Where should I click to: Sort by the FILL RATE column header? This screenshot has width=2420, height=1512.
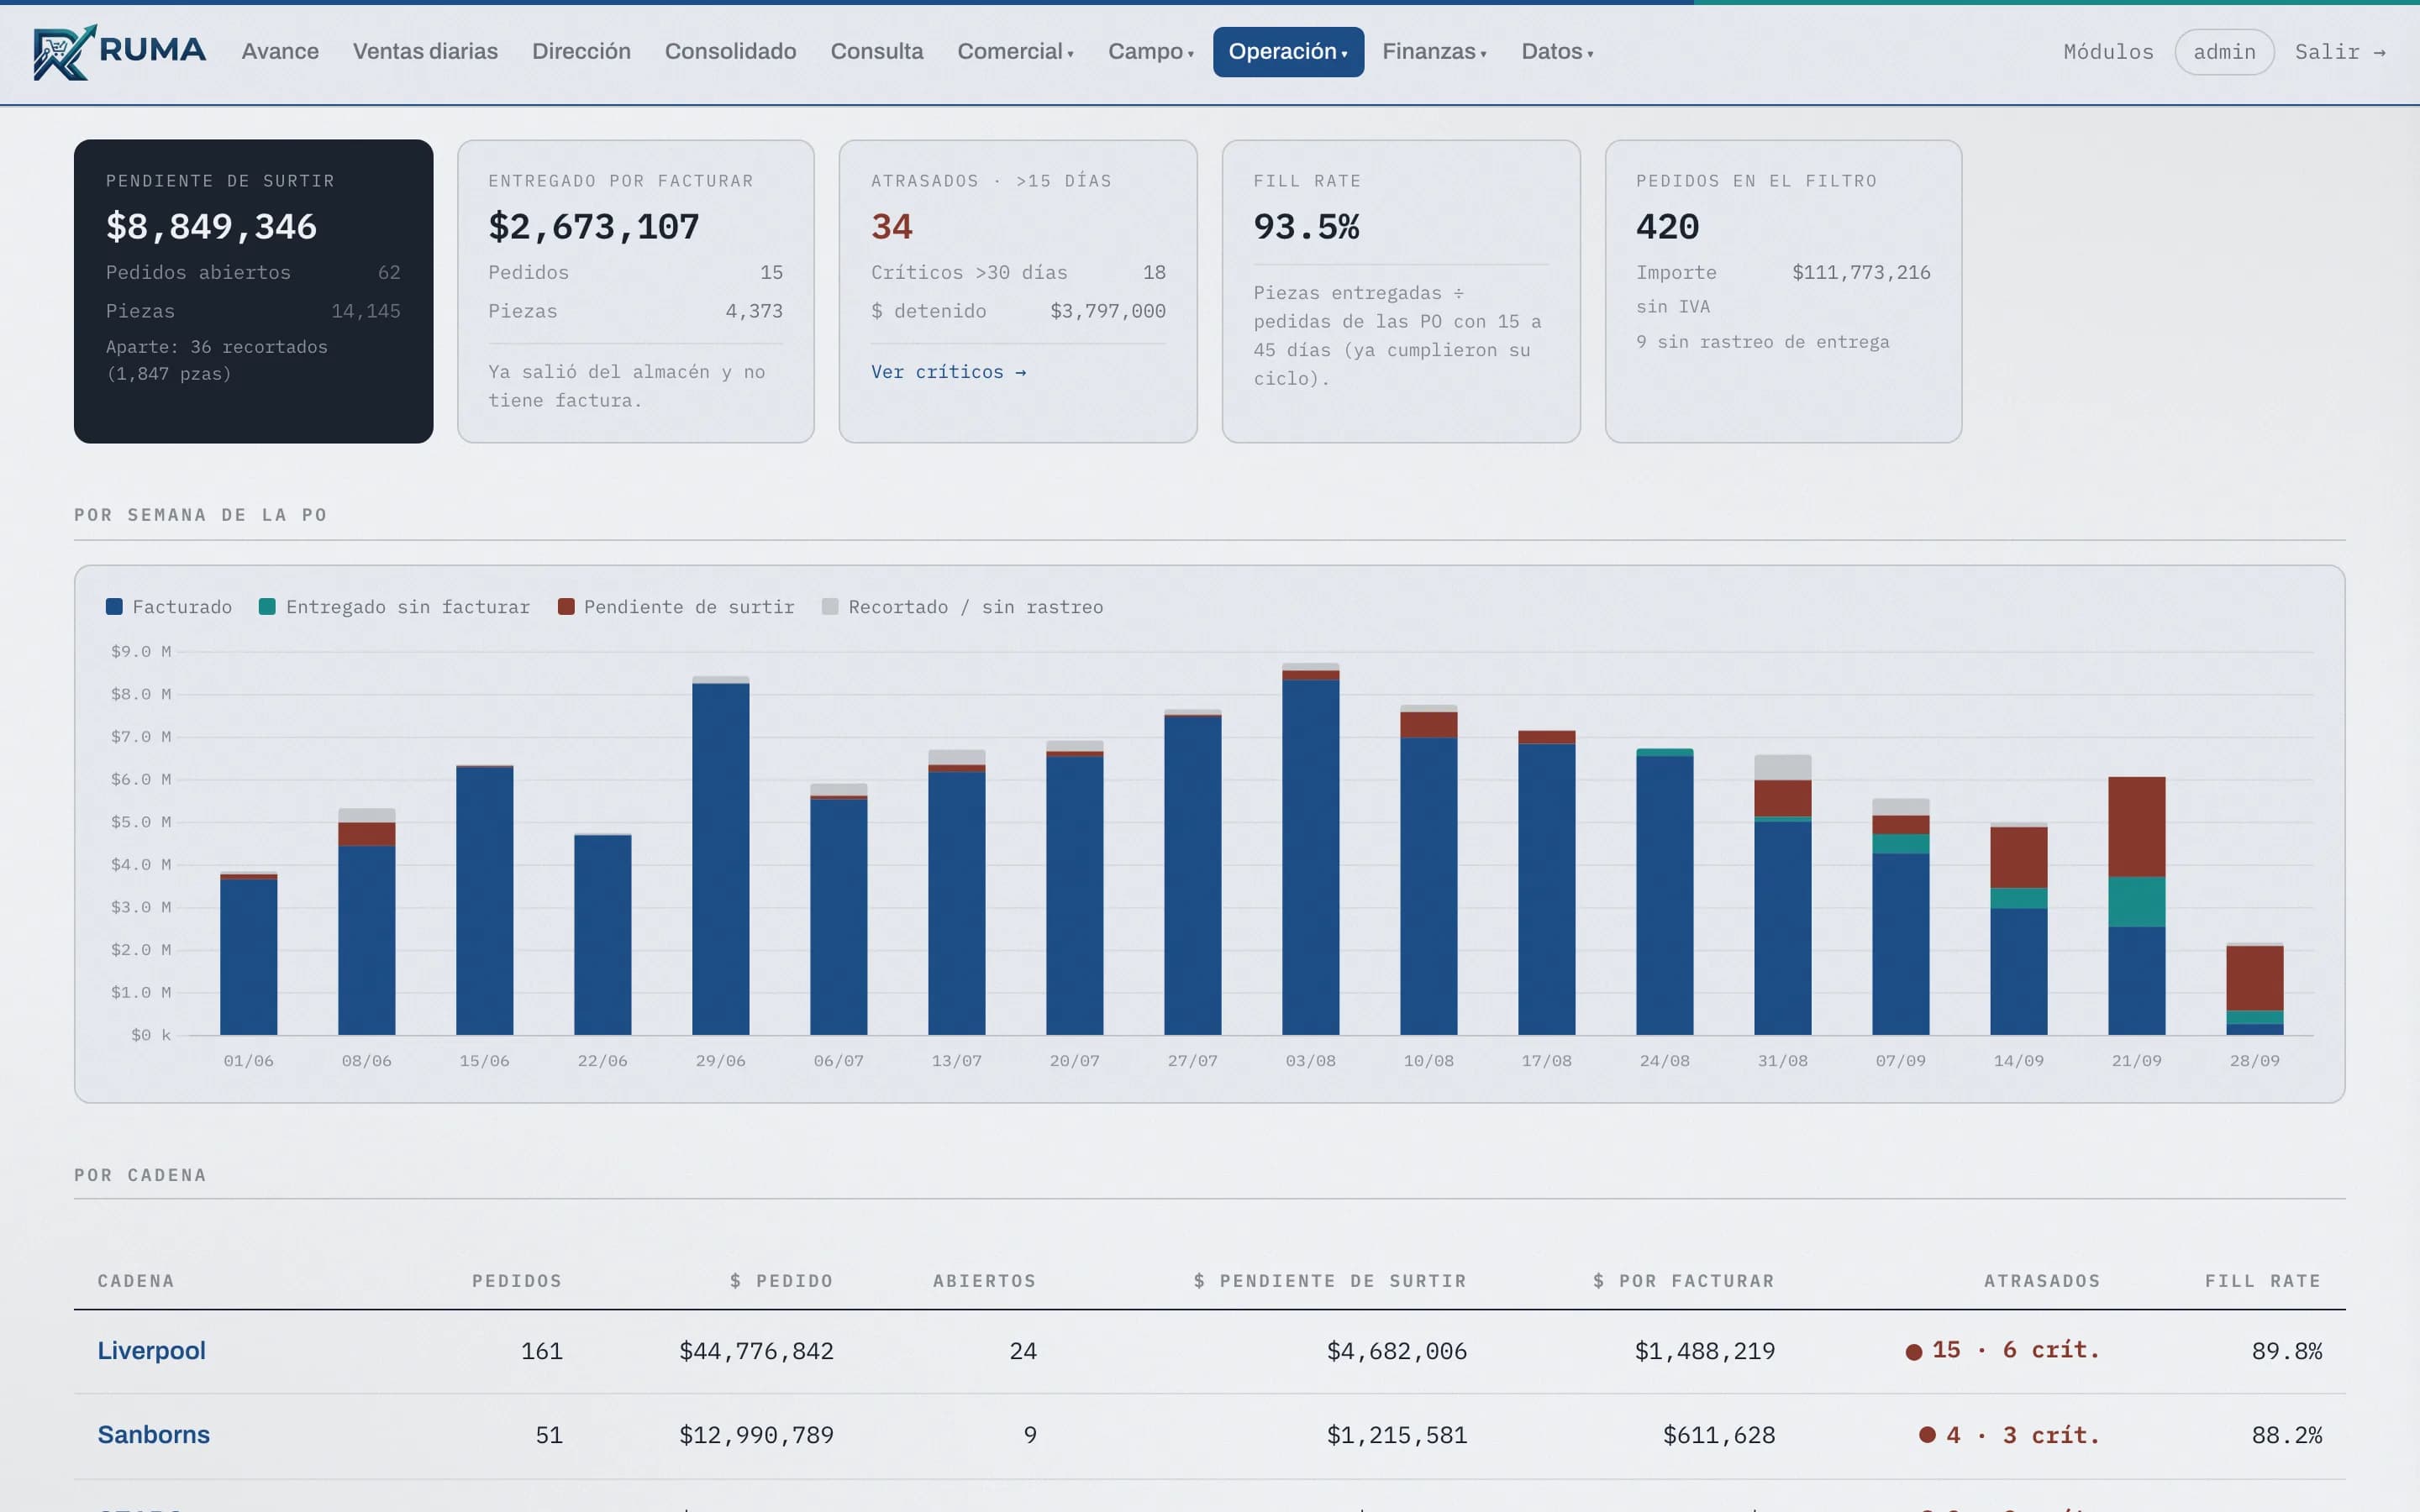tap(2263, 1281)
